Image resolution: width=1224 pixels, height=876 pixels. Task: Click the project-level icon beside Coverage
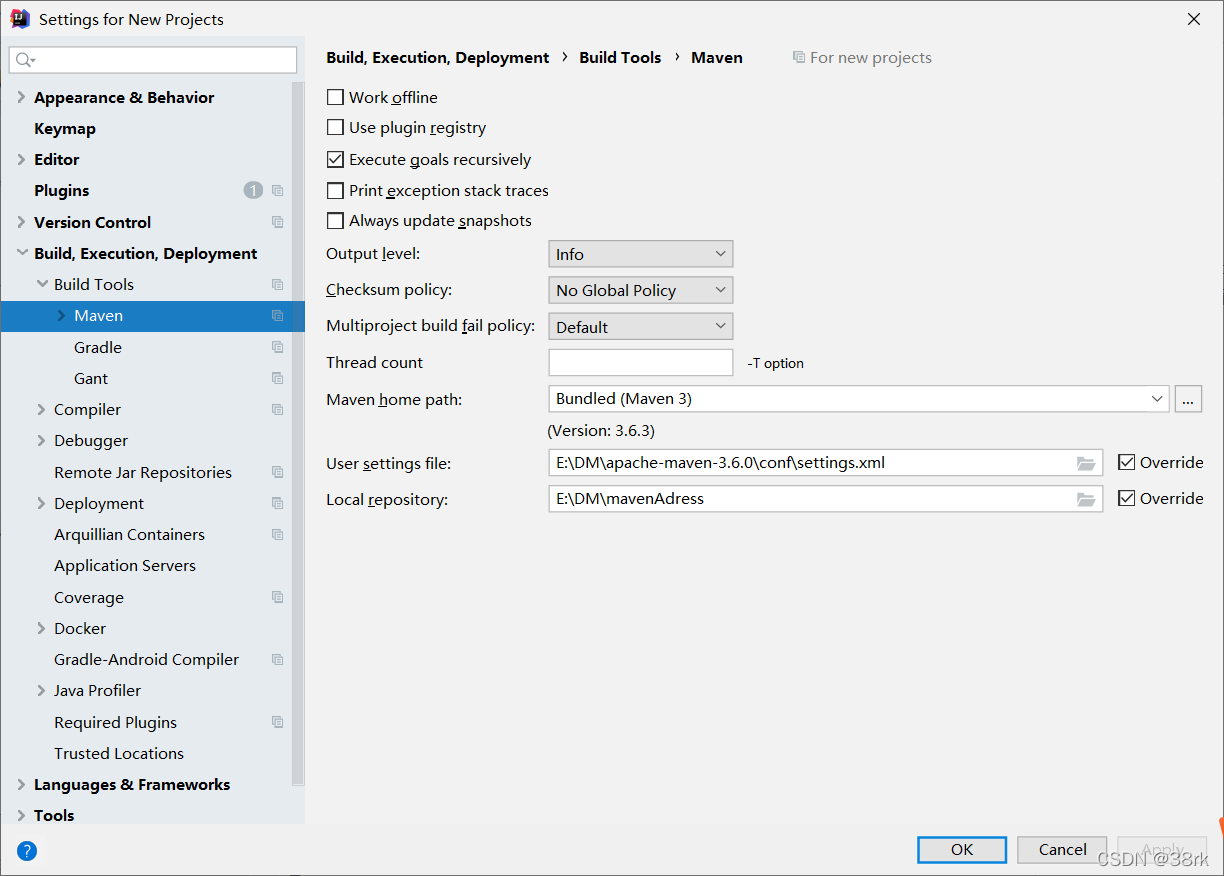[278, 597]
